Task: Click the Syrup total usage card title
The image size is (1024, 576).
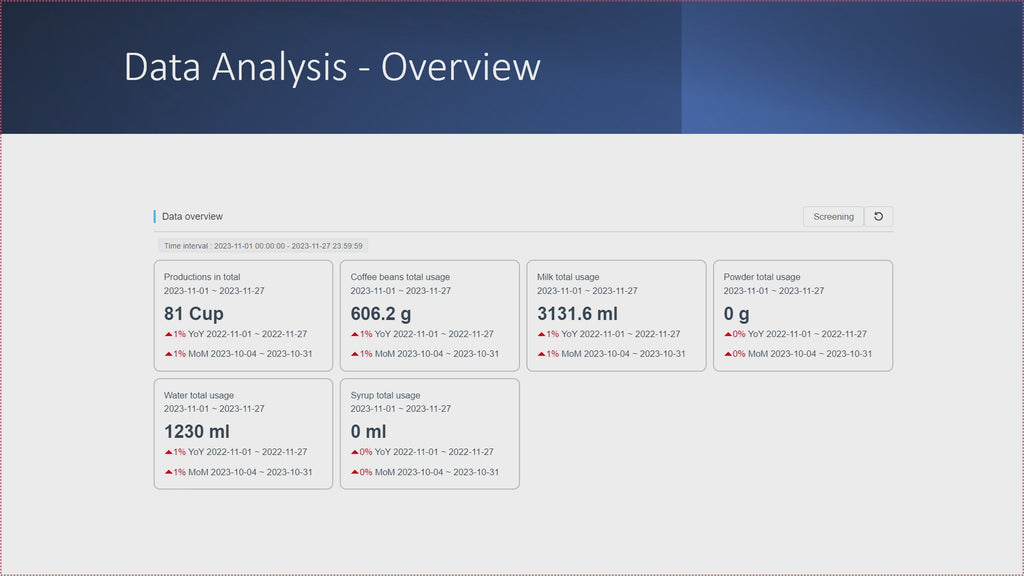Action: click(x=385, y=395)
